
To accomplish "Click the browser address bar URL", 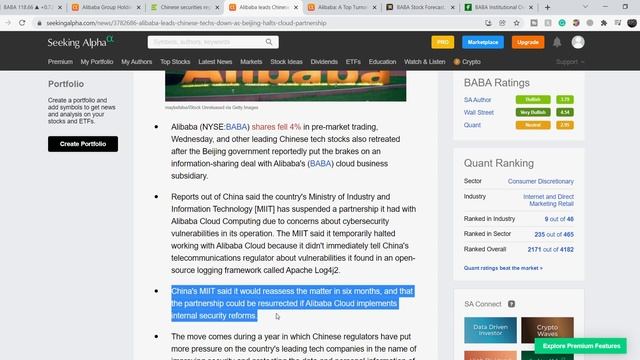I will coord(187,23).
